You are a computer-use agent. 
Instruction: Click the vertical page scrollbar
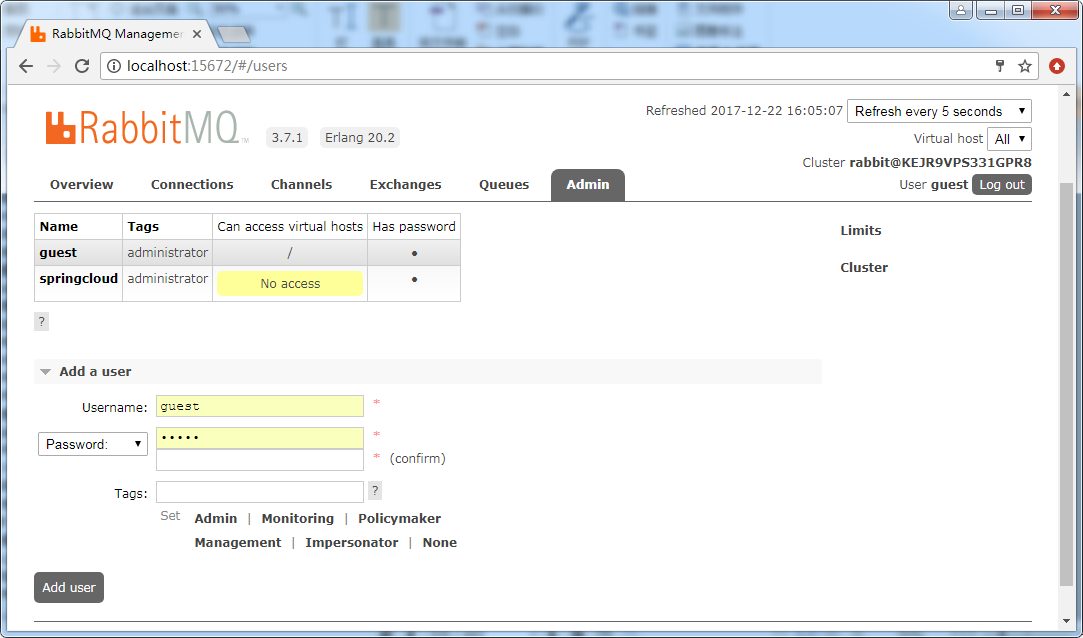click(1067, 383)
